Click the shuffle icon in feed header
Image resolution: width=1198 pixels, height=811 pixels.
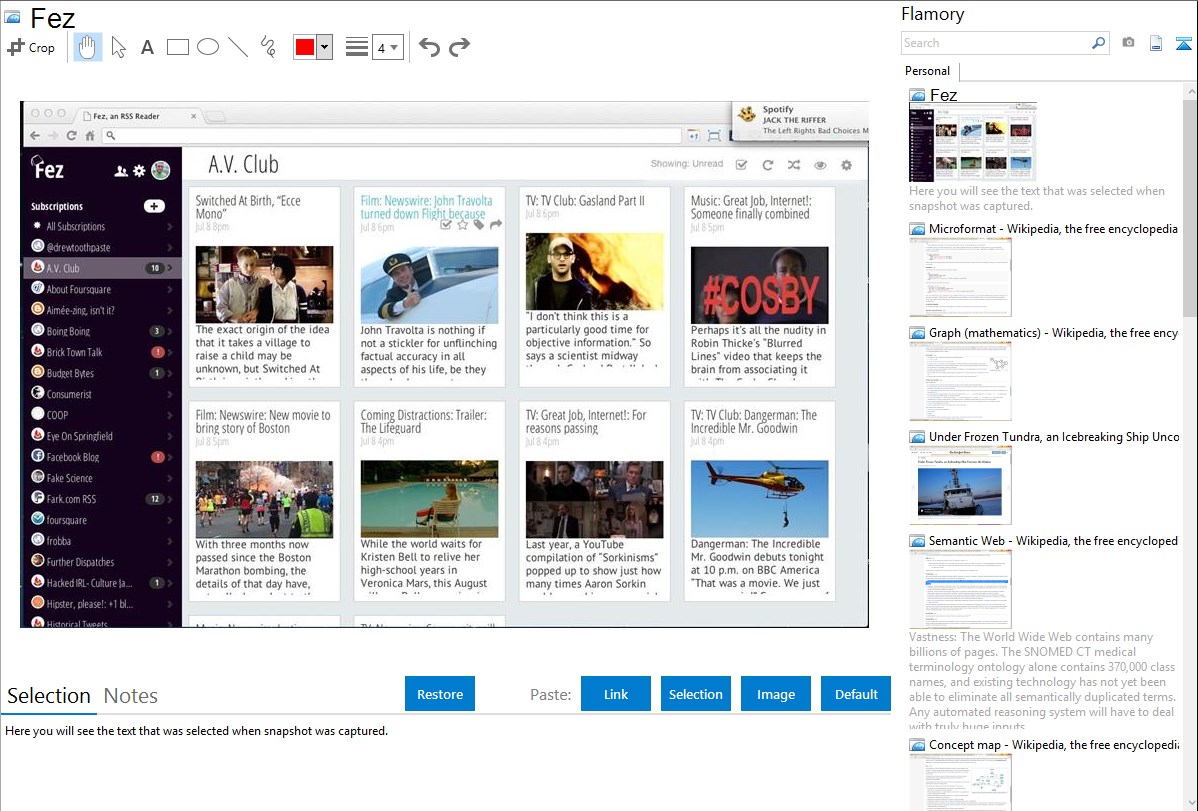[794, 165]
